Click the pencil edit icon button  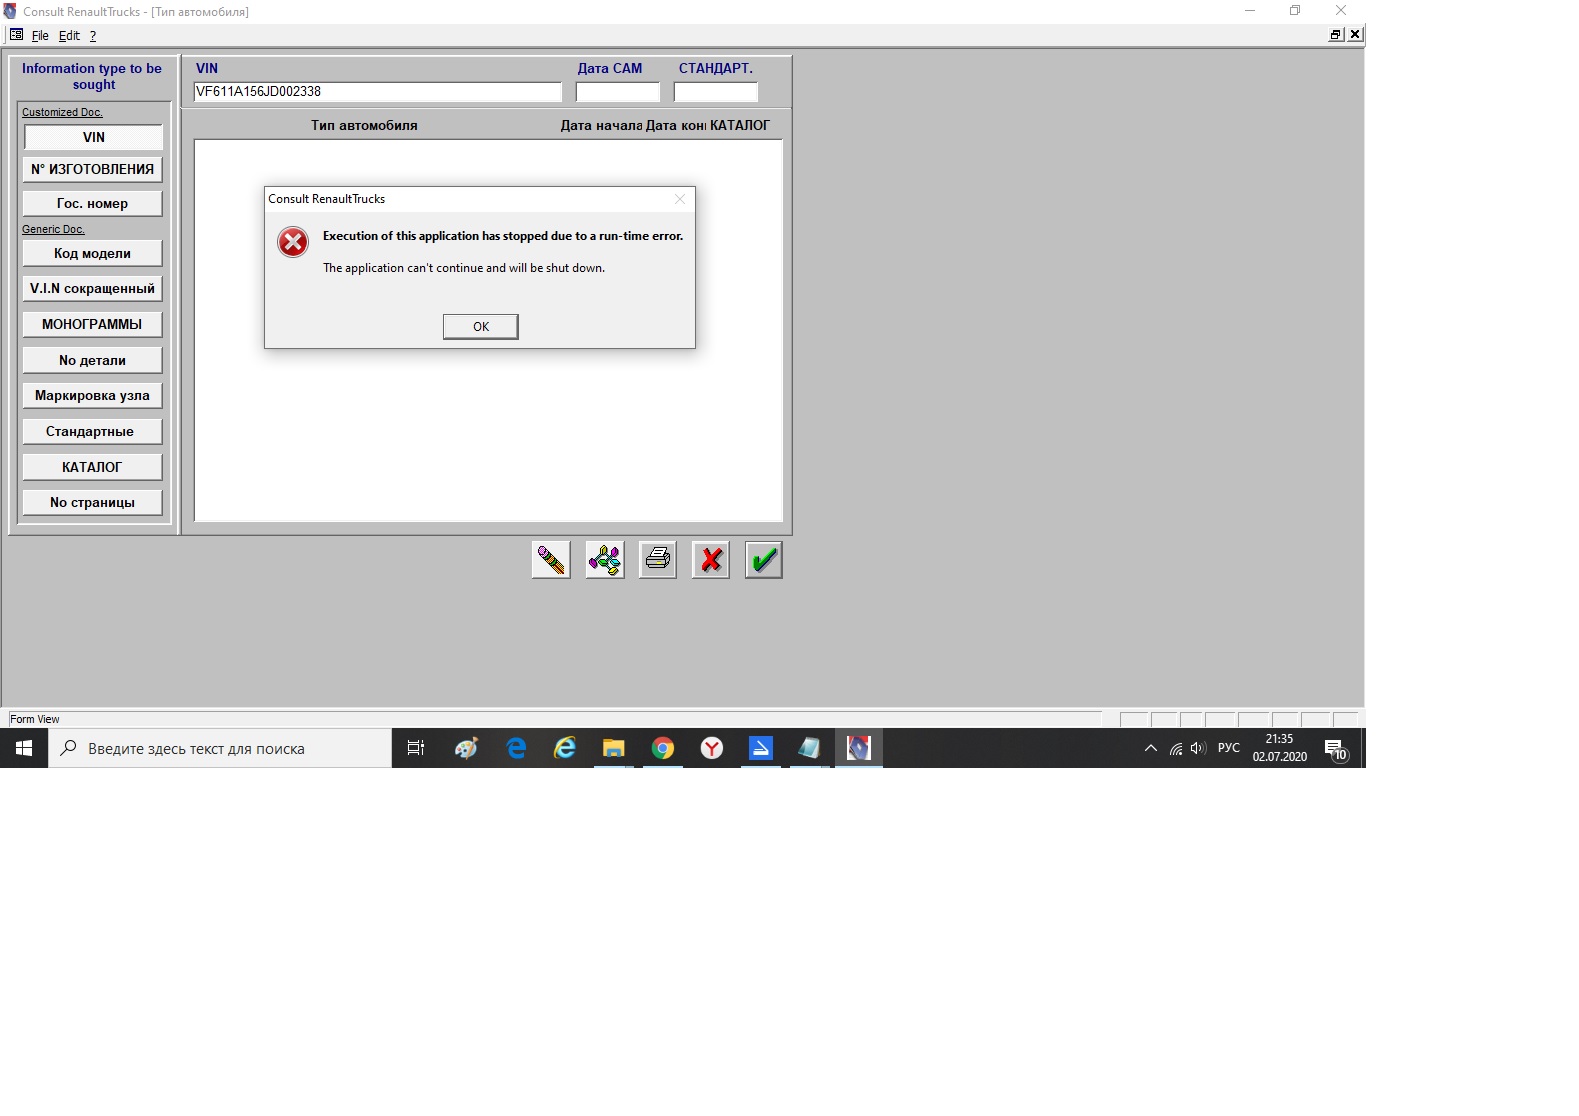[551, 560]
